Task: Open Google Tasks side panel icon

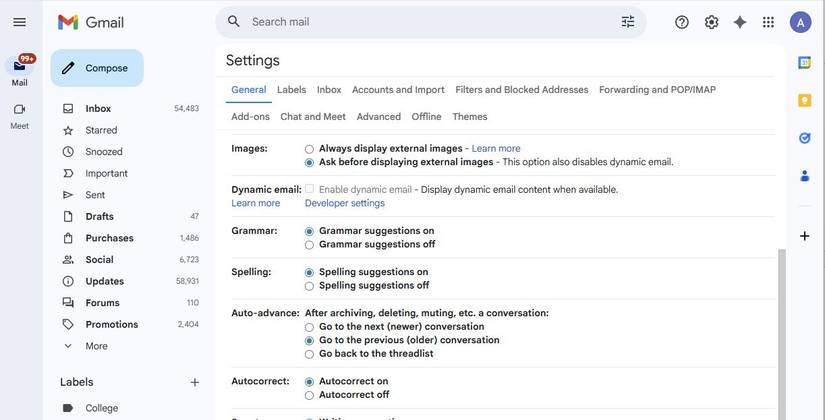Action: (x=804, y=138)
